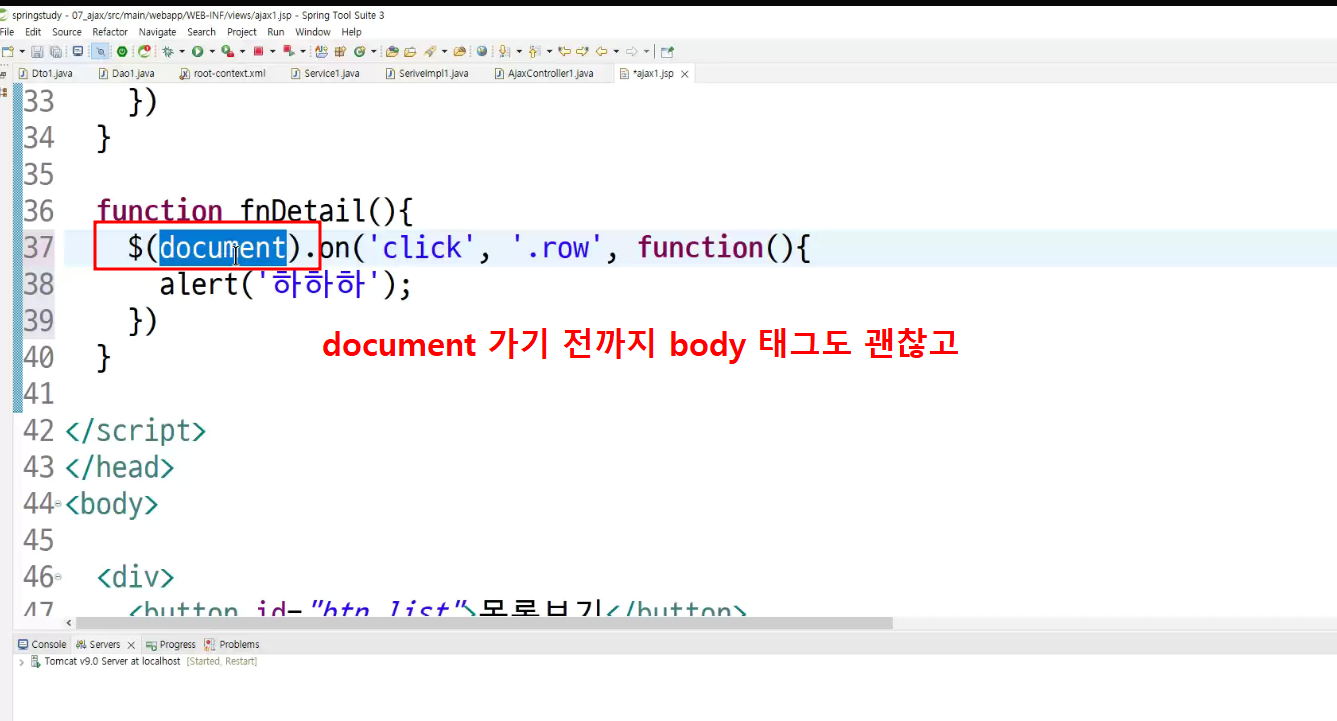
Task: Open the File menu
Action: [x=7, y=32]
